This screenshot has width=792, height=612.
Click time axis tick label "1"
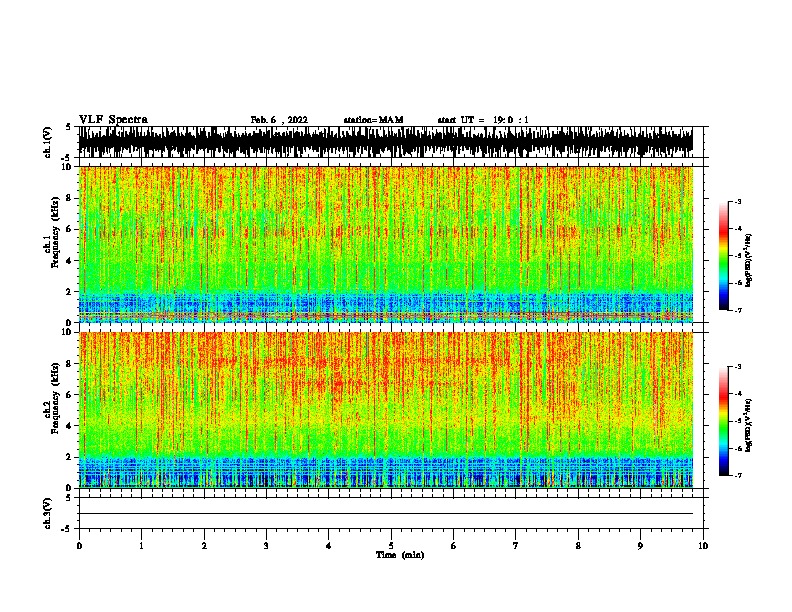click(x=141, y=545)
